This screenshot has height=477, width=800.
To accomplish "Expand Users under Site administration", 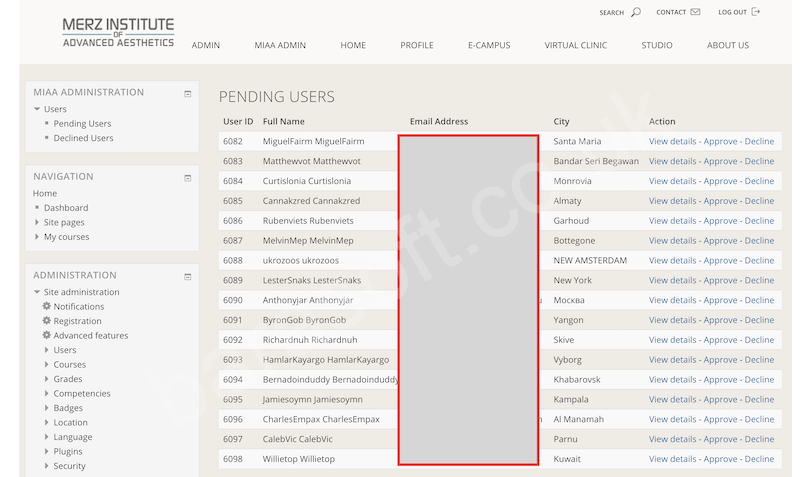I will tap(46, 350).
